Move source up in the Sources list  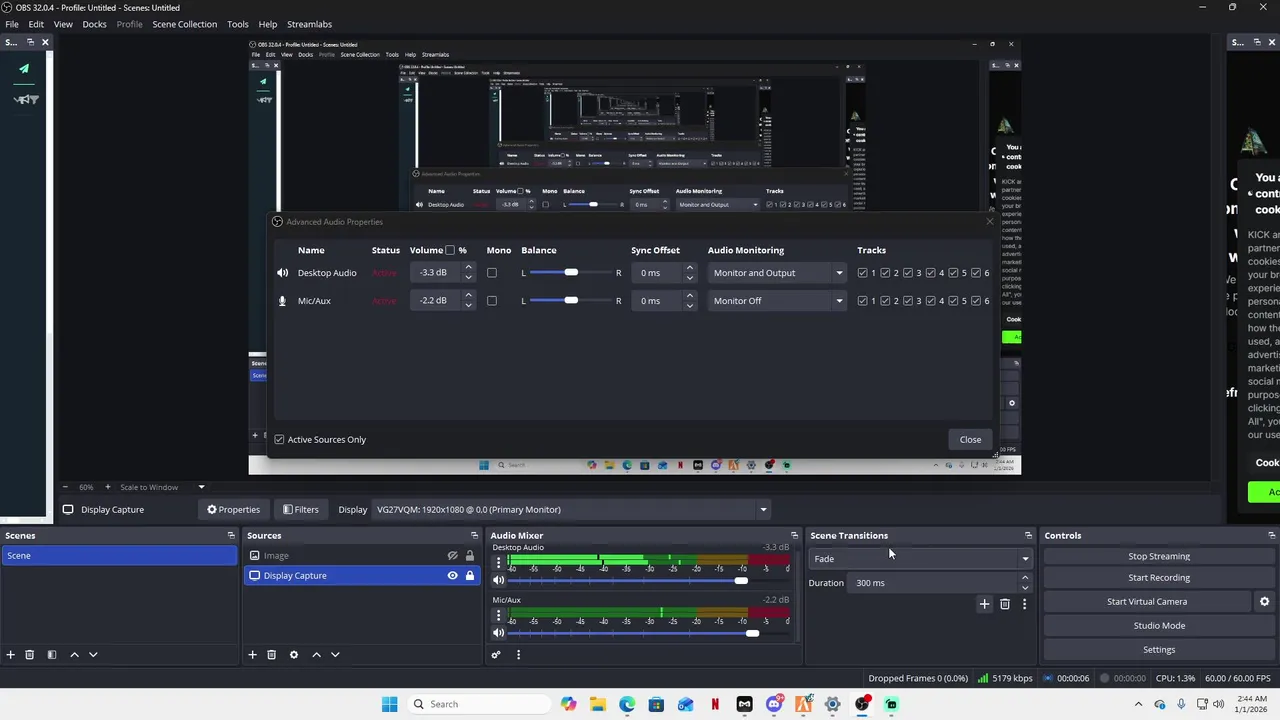[316, 655]
